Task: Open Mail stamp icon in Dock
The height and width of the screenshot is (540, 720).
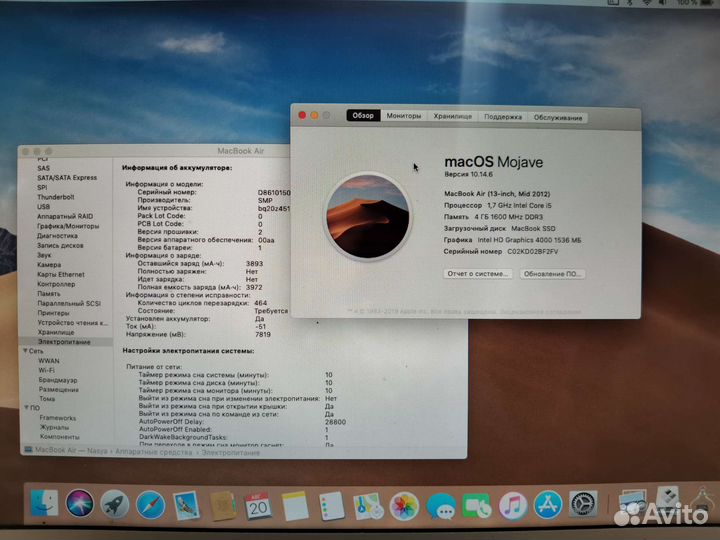Action: coord(186,506)
